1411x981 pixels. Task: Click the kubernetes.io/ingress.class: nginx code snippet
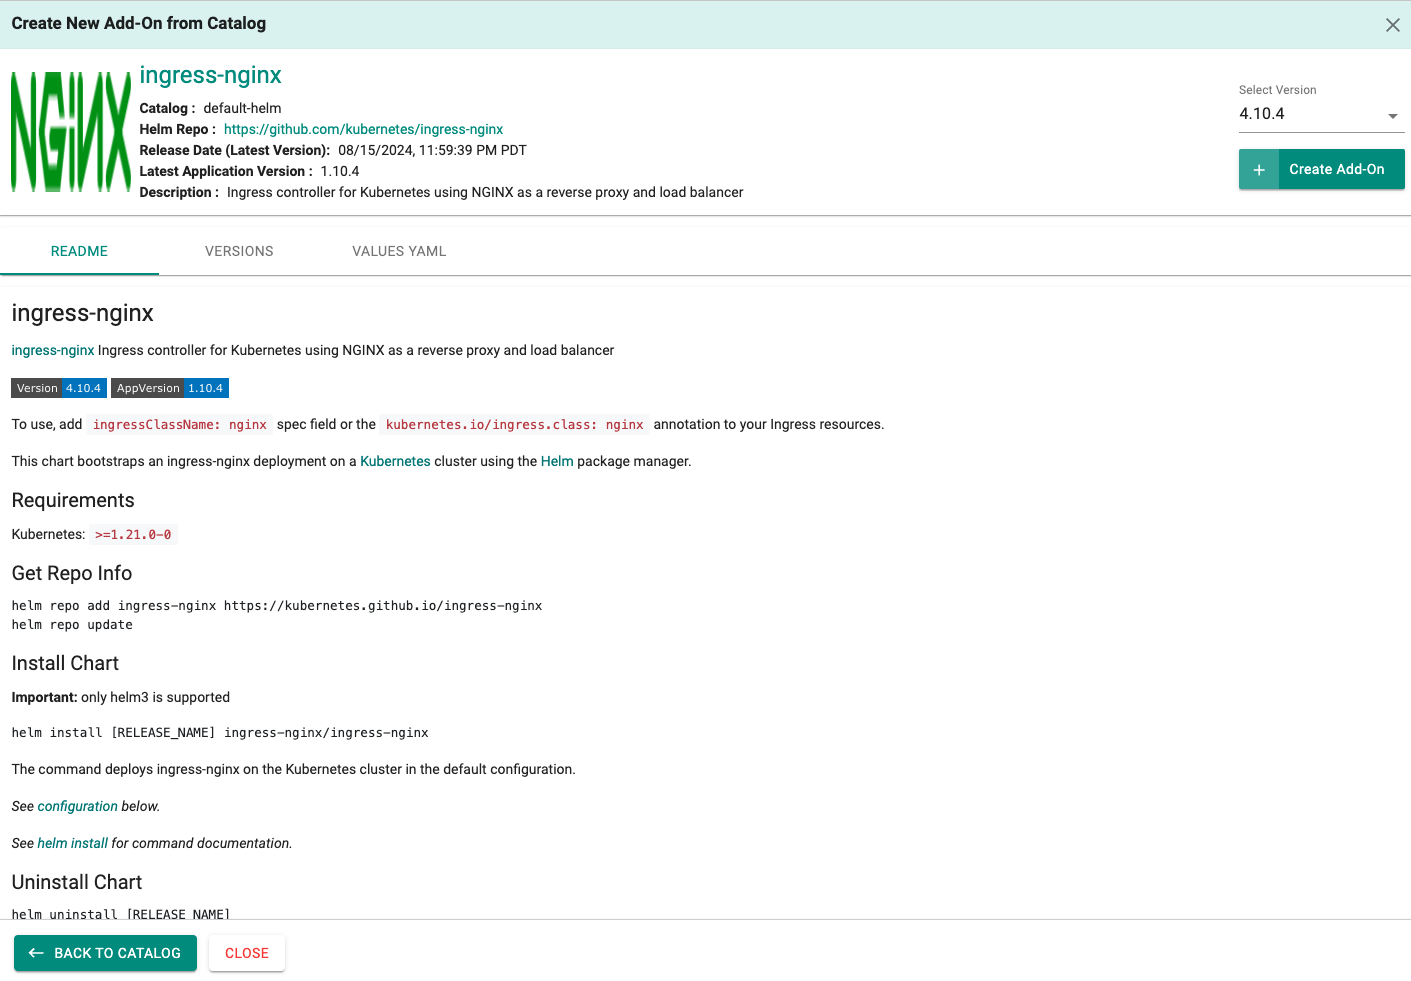tap(514, 425)
